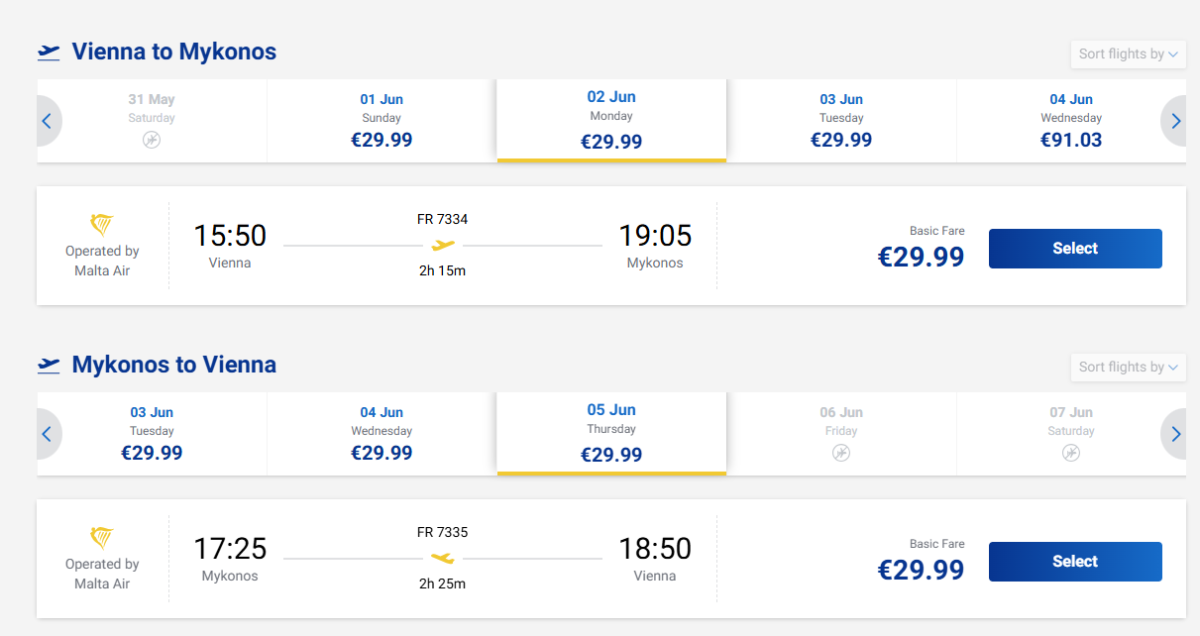The height and width of the screenshot is (636, 1200).
Task: Click the plane icon beside Mykonos to Vienna
Action: pos(49,365)
